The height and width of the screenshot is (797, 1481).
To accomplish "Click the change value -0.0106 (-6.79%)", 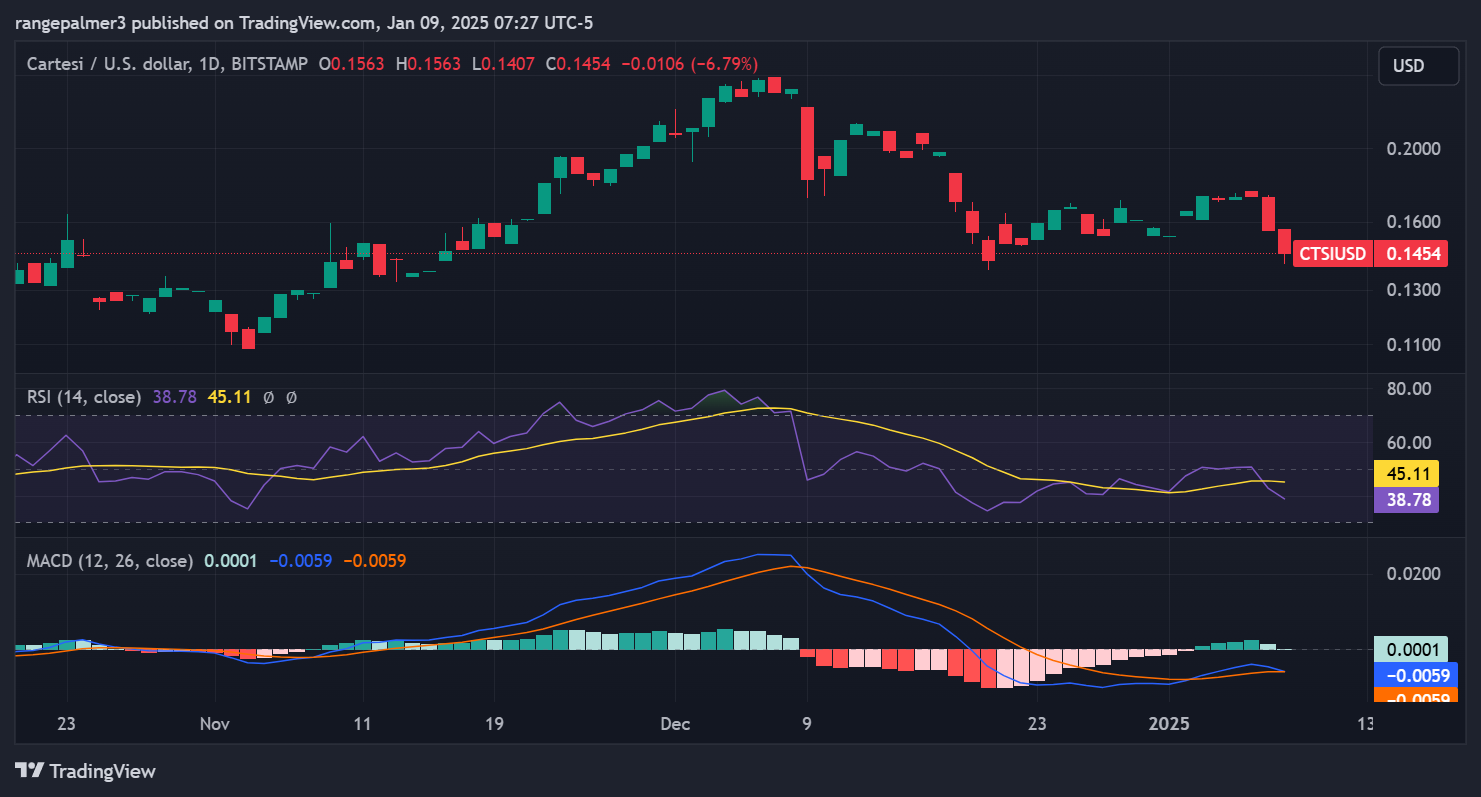I will pos(690,64).
